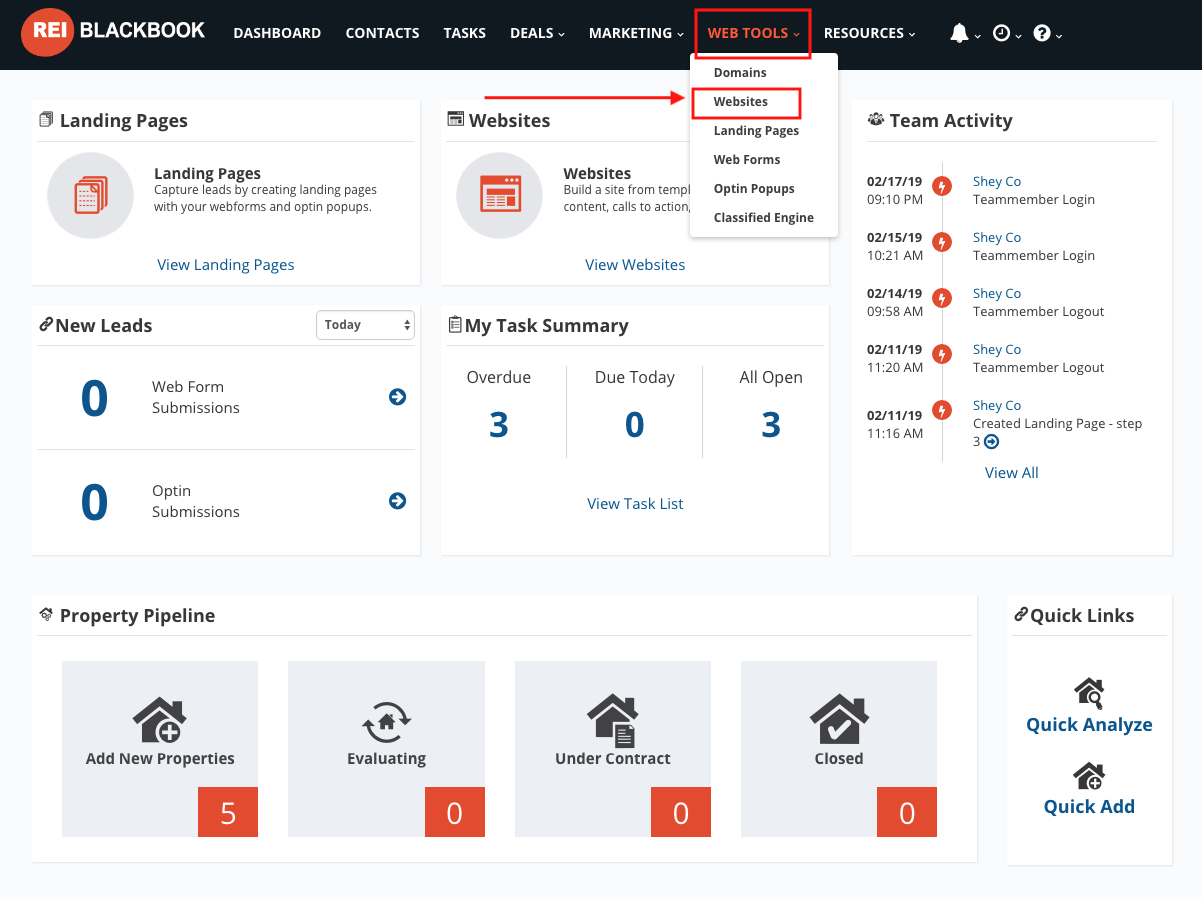This screenshot has width=1202, height=899.
Task: Click the Due Today count 0
Action: coord(635,425)
